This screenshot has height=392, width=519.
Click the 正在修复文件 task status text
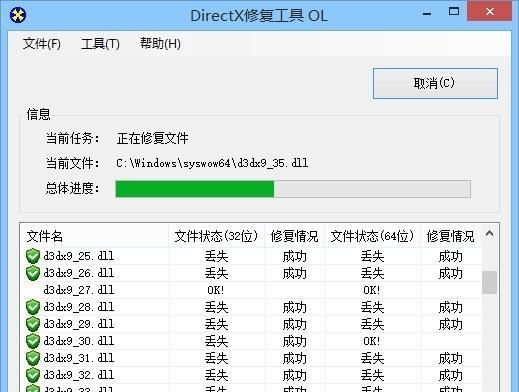(x=153, y=138)
